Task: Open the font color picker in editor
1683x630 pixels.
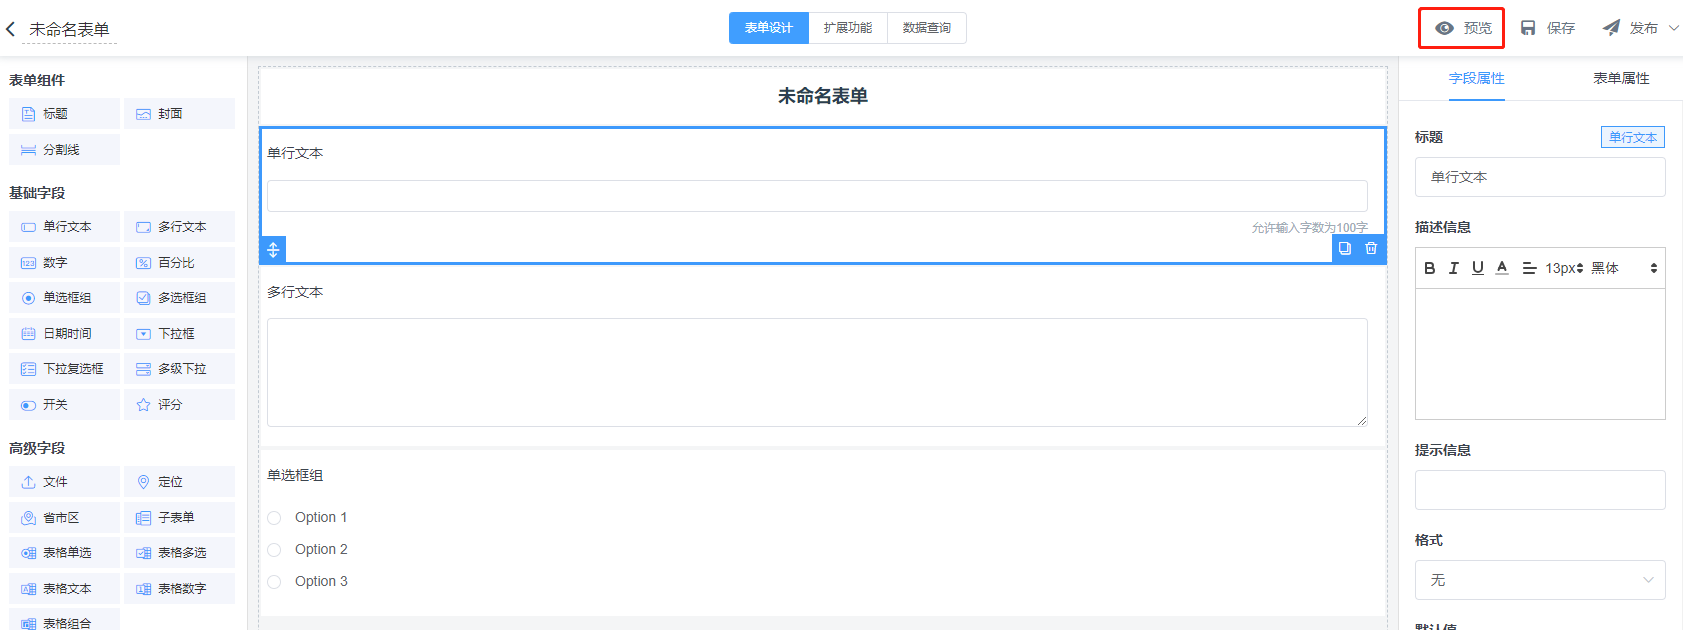Action: 1502,268
